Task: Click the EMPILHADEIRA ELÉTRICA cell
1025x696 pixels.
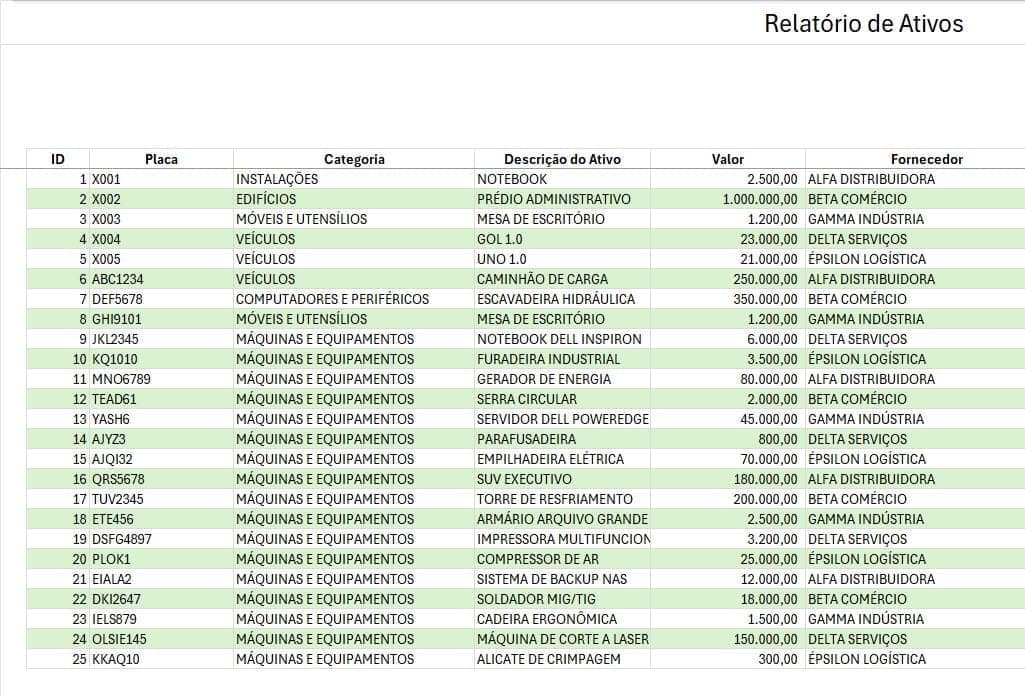Action: [562, 459]
